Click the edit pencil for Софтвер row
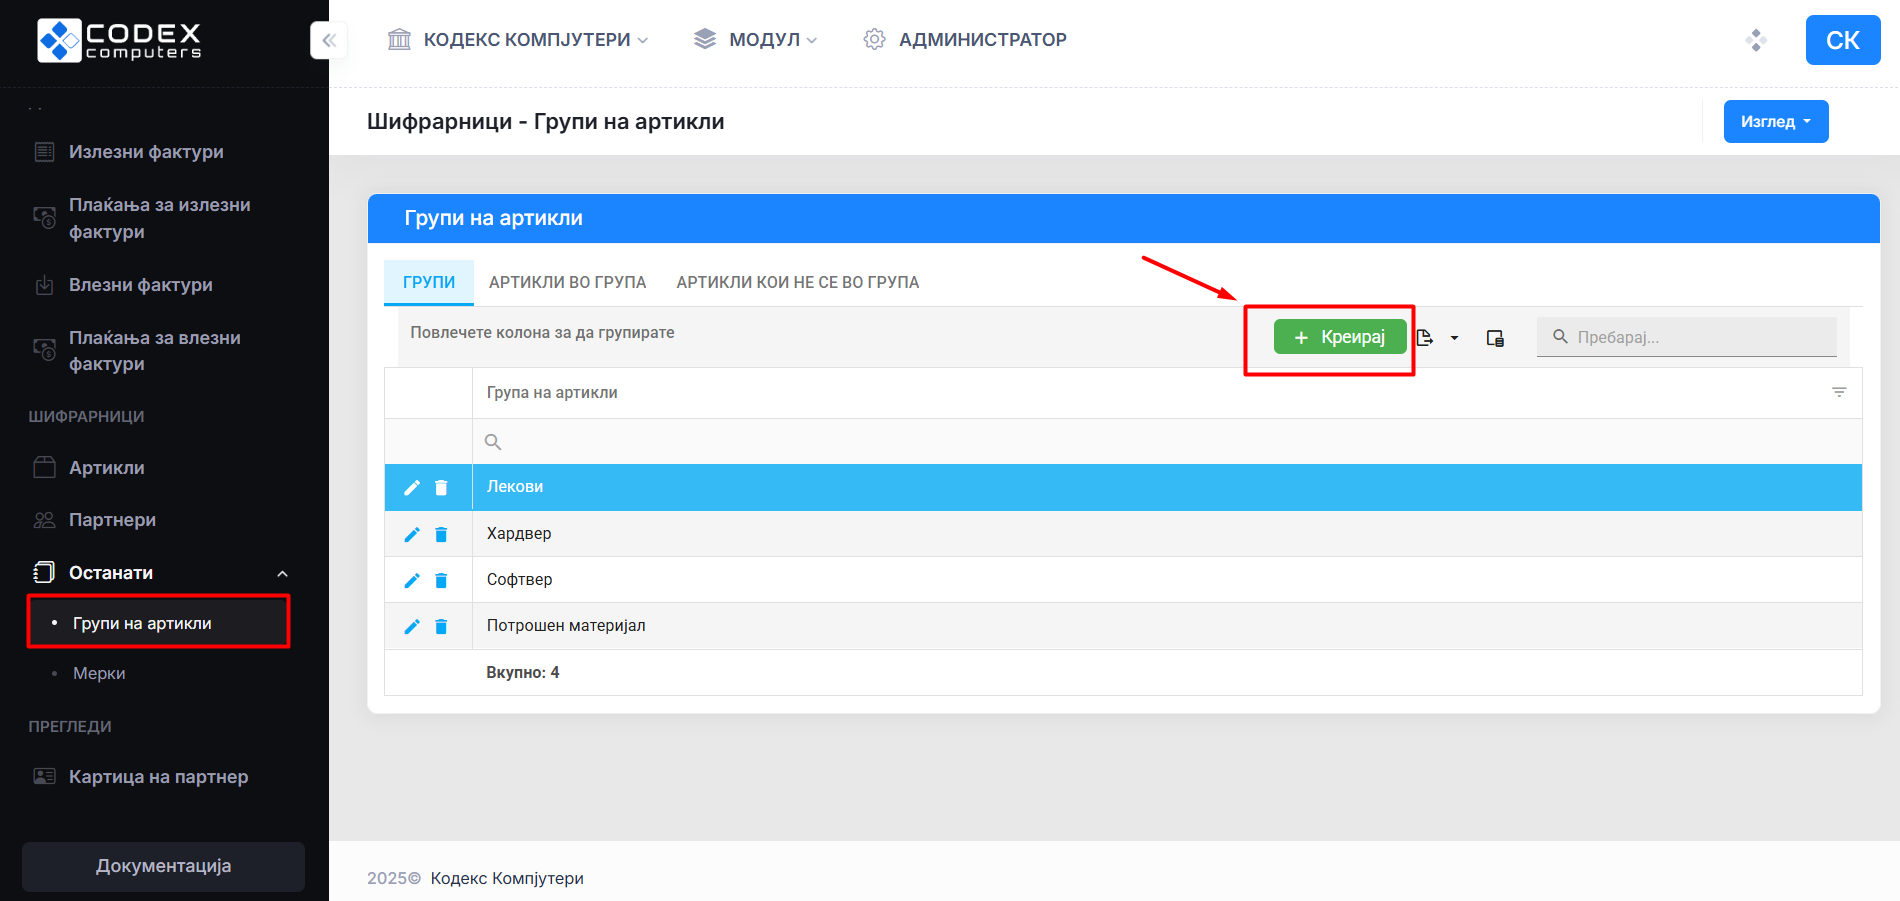The height and width of the screenshot is (901, 1900). 411,581
